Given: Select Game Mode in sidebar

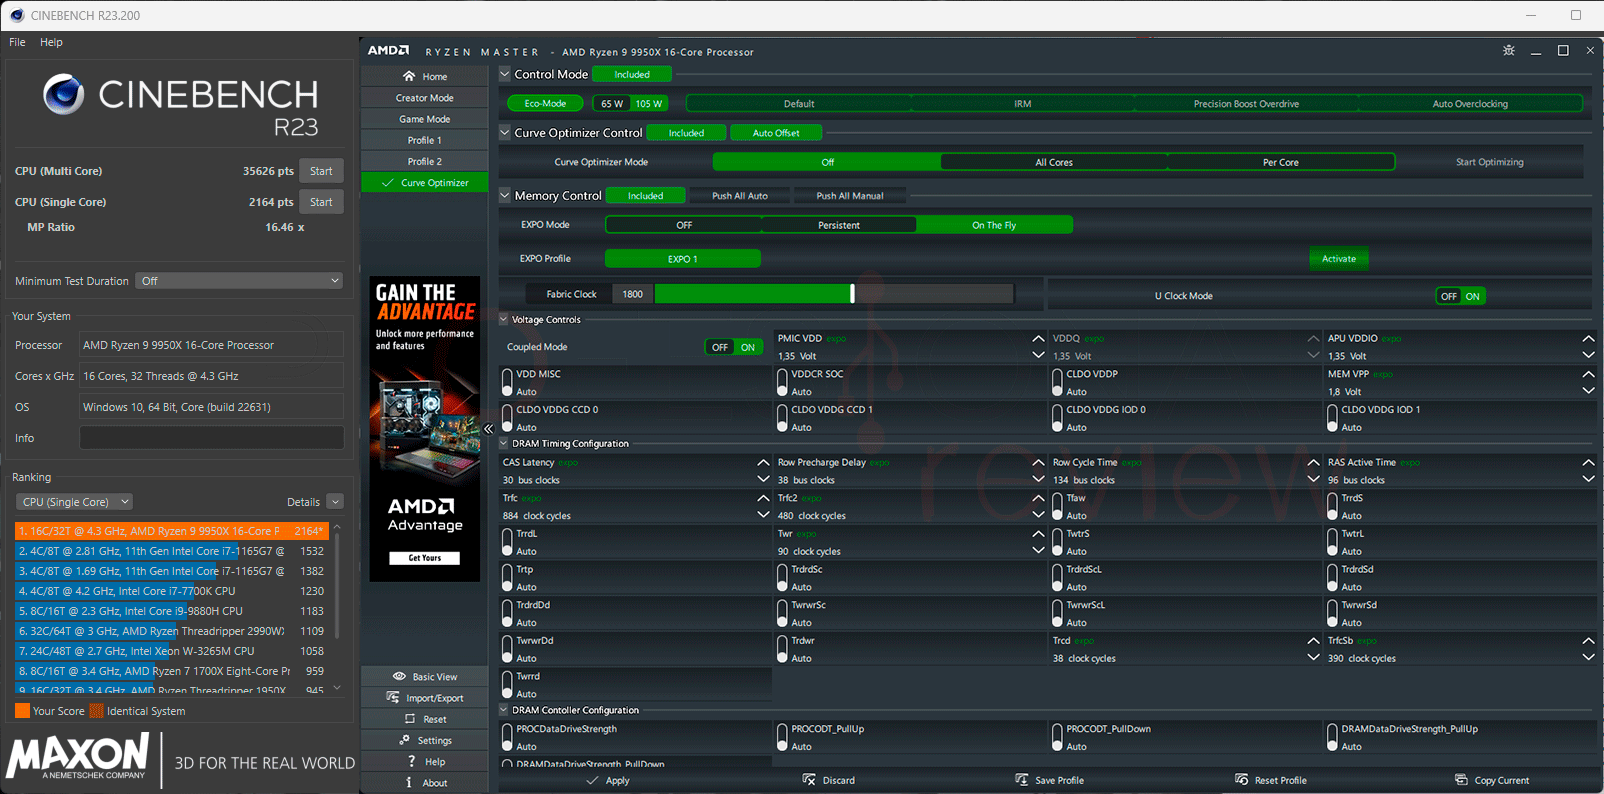Looking at the screenshot, I should [425, 119].
